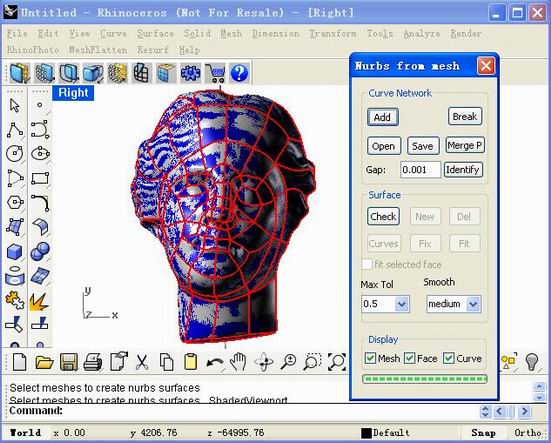This screenshot has width=551, height=443.
Task: Pick the arc tool
Action: click(15, 178)
